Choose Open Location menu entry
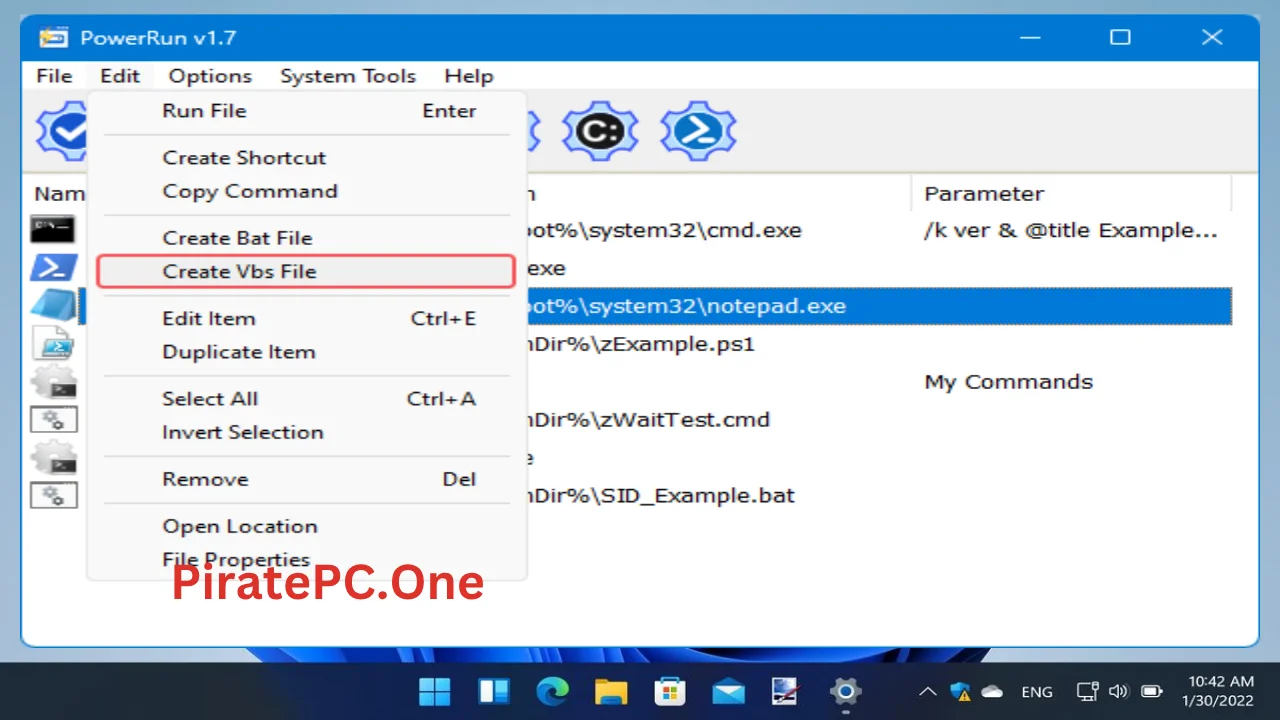 [307, 526]
